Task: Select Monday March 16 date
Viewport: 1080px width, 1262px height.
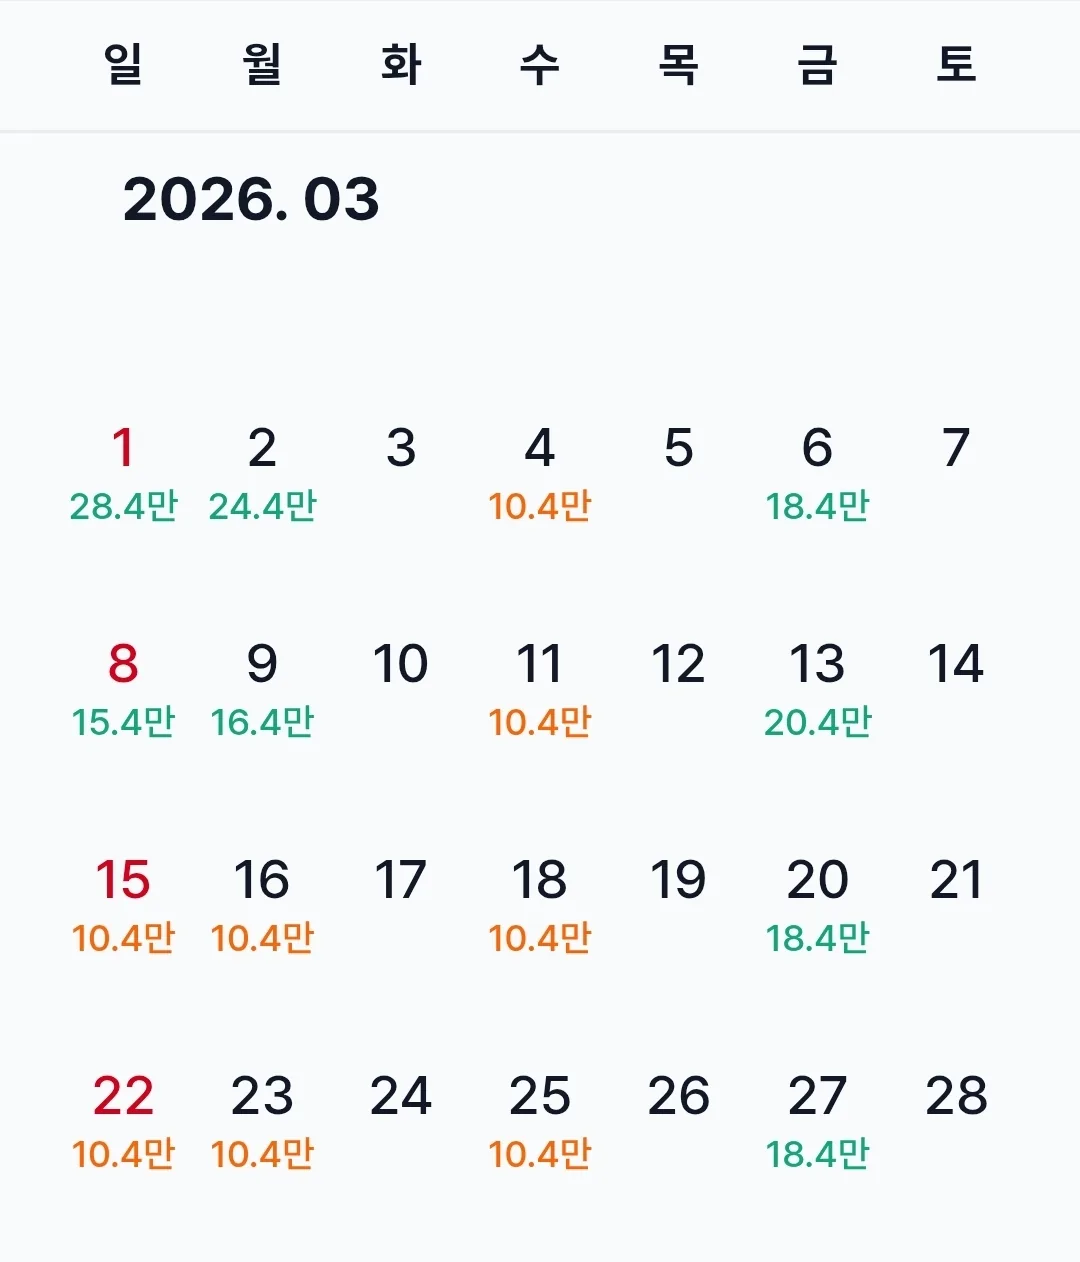Action: (x=262, y=906)
